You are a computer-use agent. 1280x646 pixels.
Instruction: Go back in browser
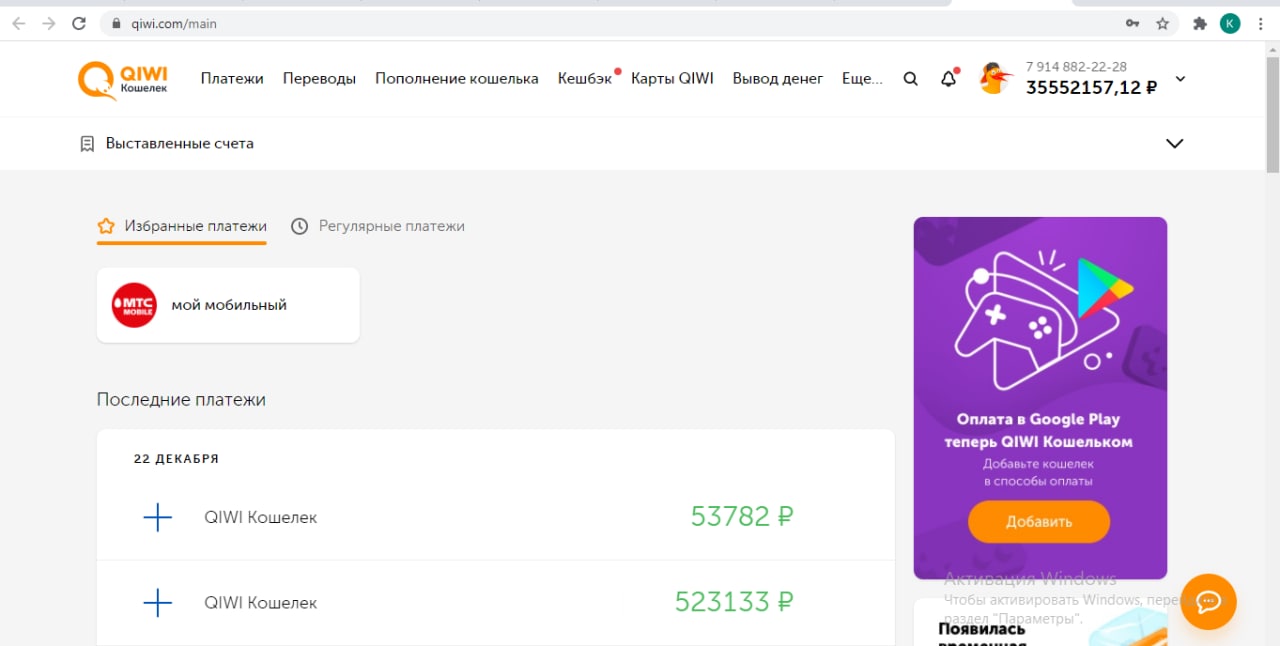point(19,23)
